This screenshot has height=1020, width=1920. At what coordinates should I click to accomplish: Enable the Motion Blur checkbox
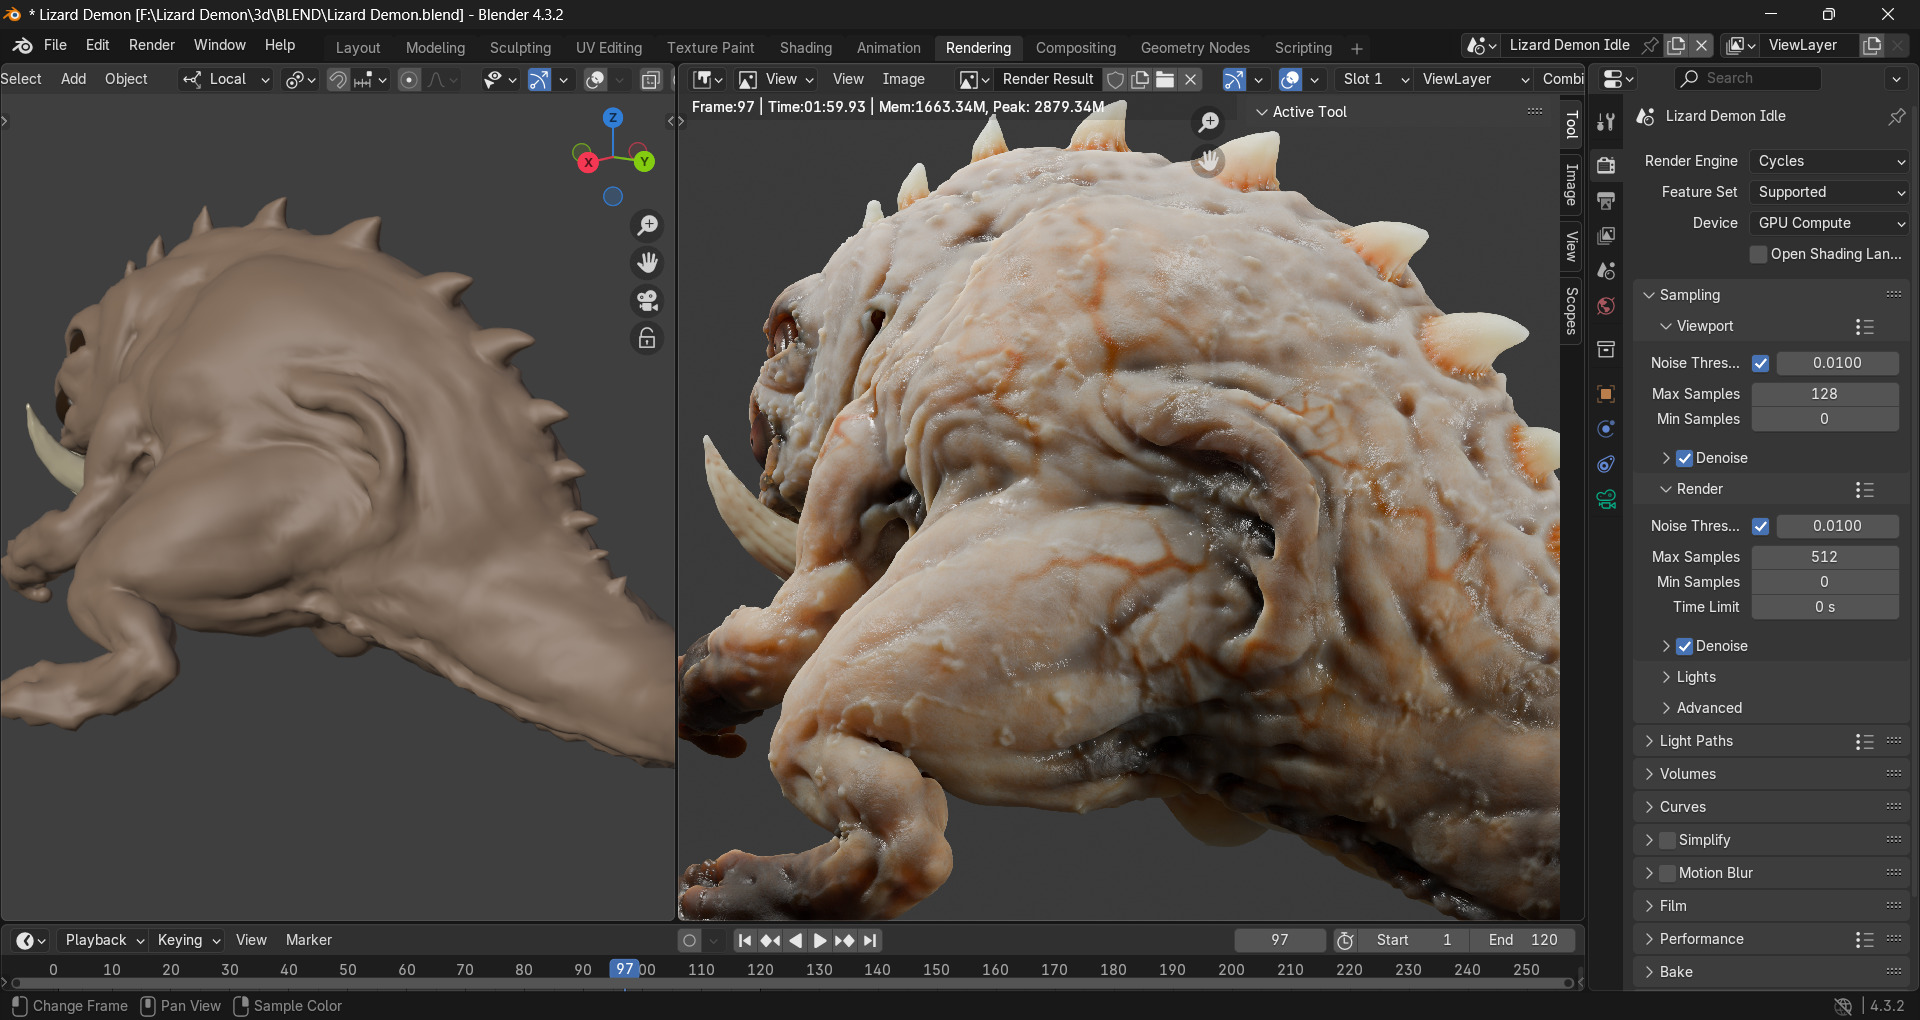coord(1667,873)
